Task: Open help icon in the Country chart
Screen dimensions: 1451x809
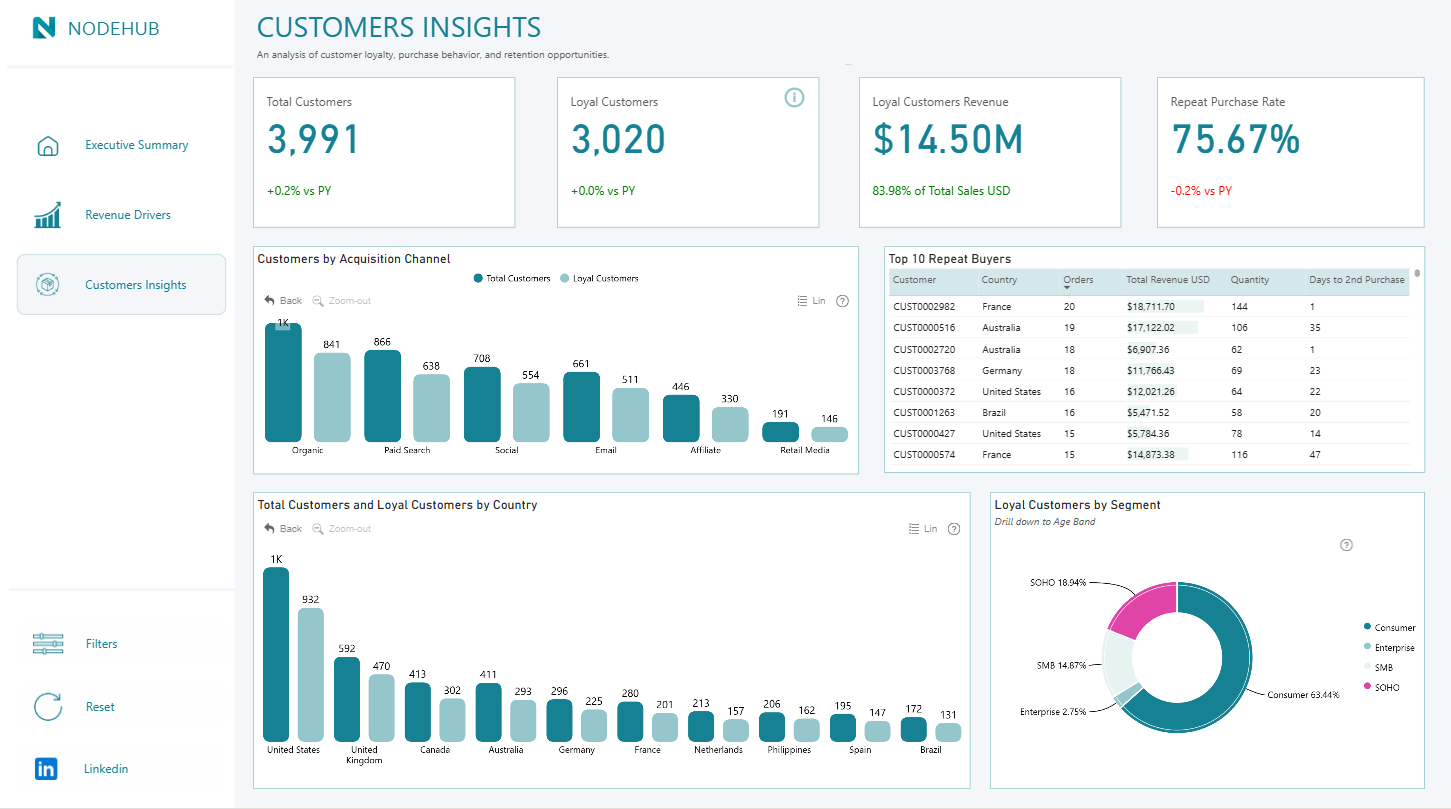Action: [x=954, y=529]
